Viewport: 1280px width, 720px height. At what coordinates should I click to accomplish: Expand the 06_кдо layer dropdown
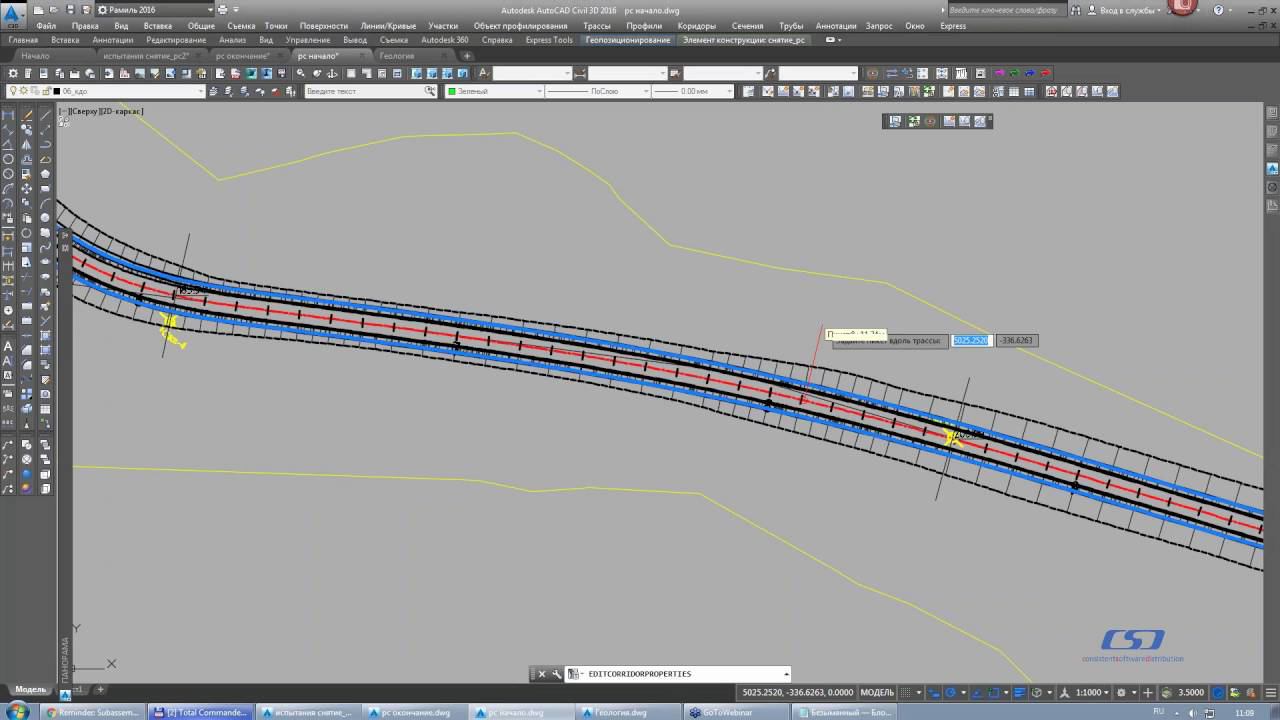[x=200, y=92]
